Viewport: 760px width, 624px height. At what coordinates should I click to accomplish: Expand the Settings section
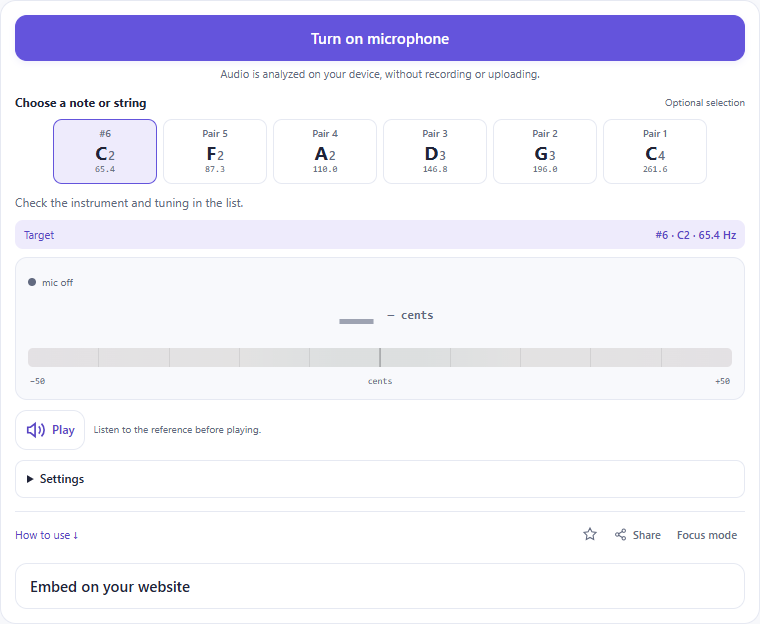coord(380,479)
